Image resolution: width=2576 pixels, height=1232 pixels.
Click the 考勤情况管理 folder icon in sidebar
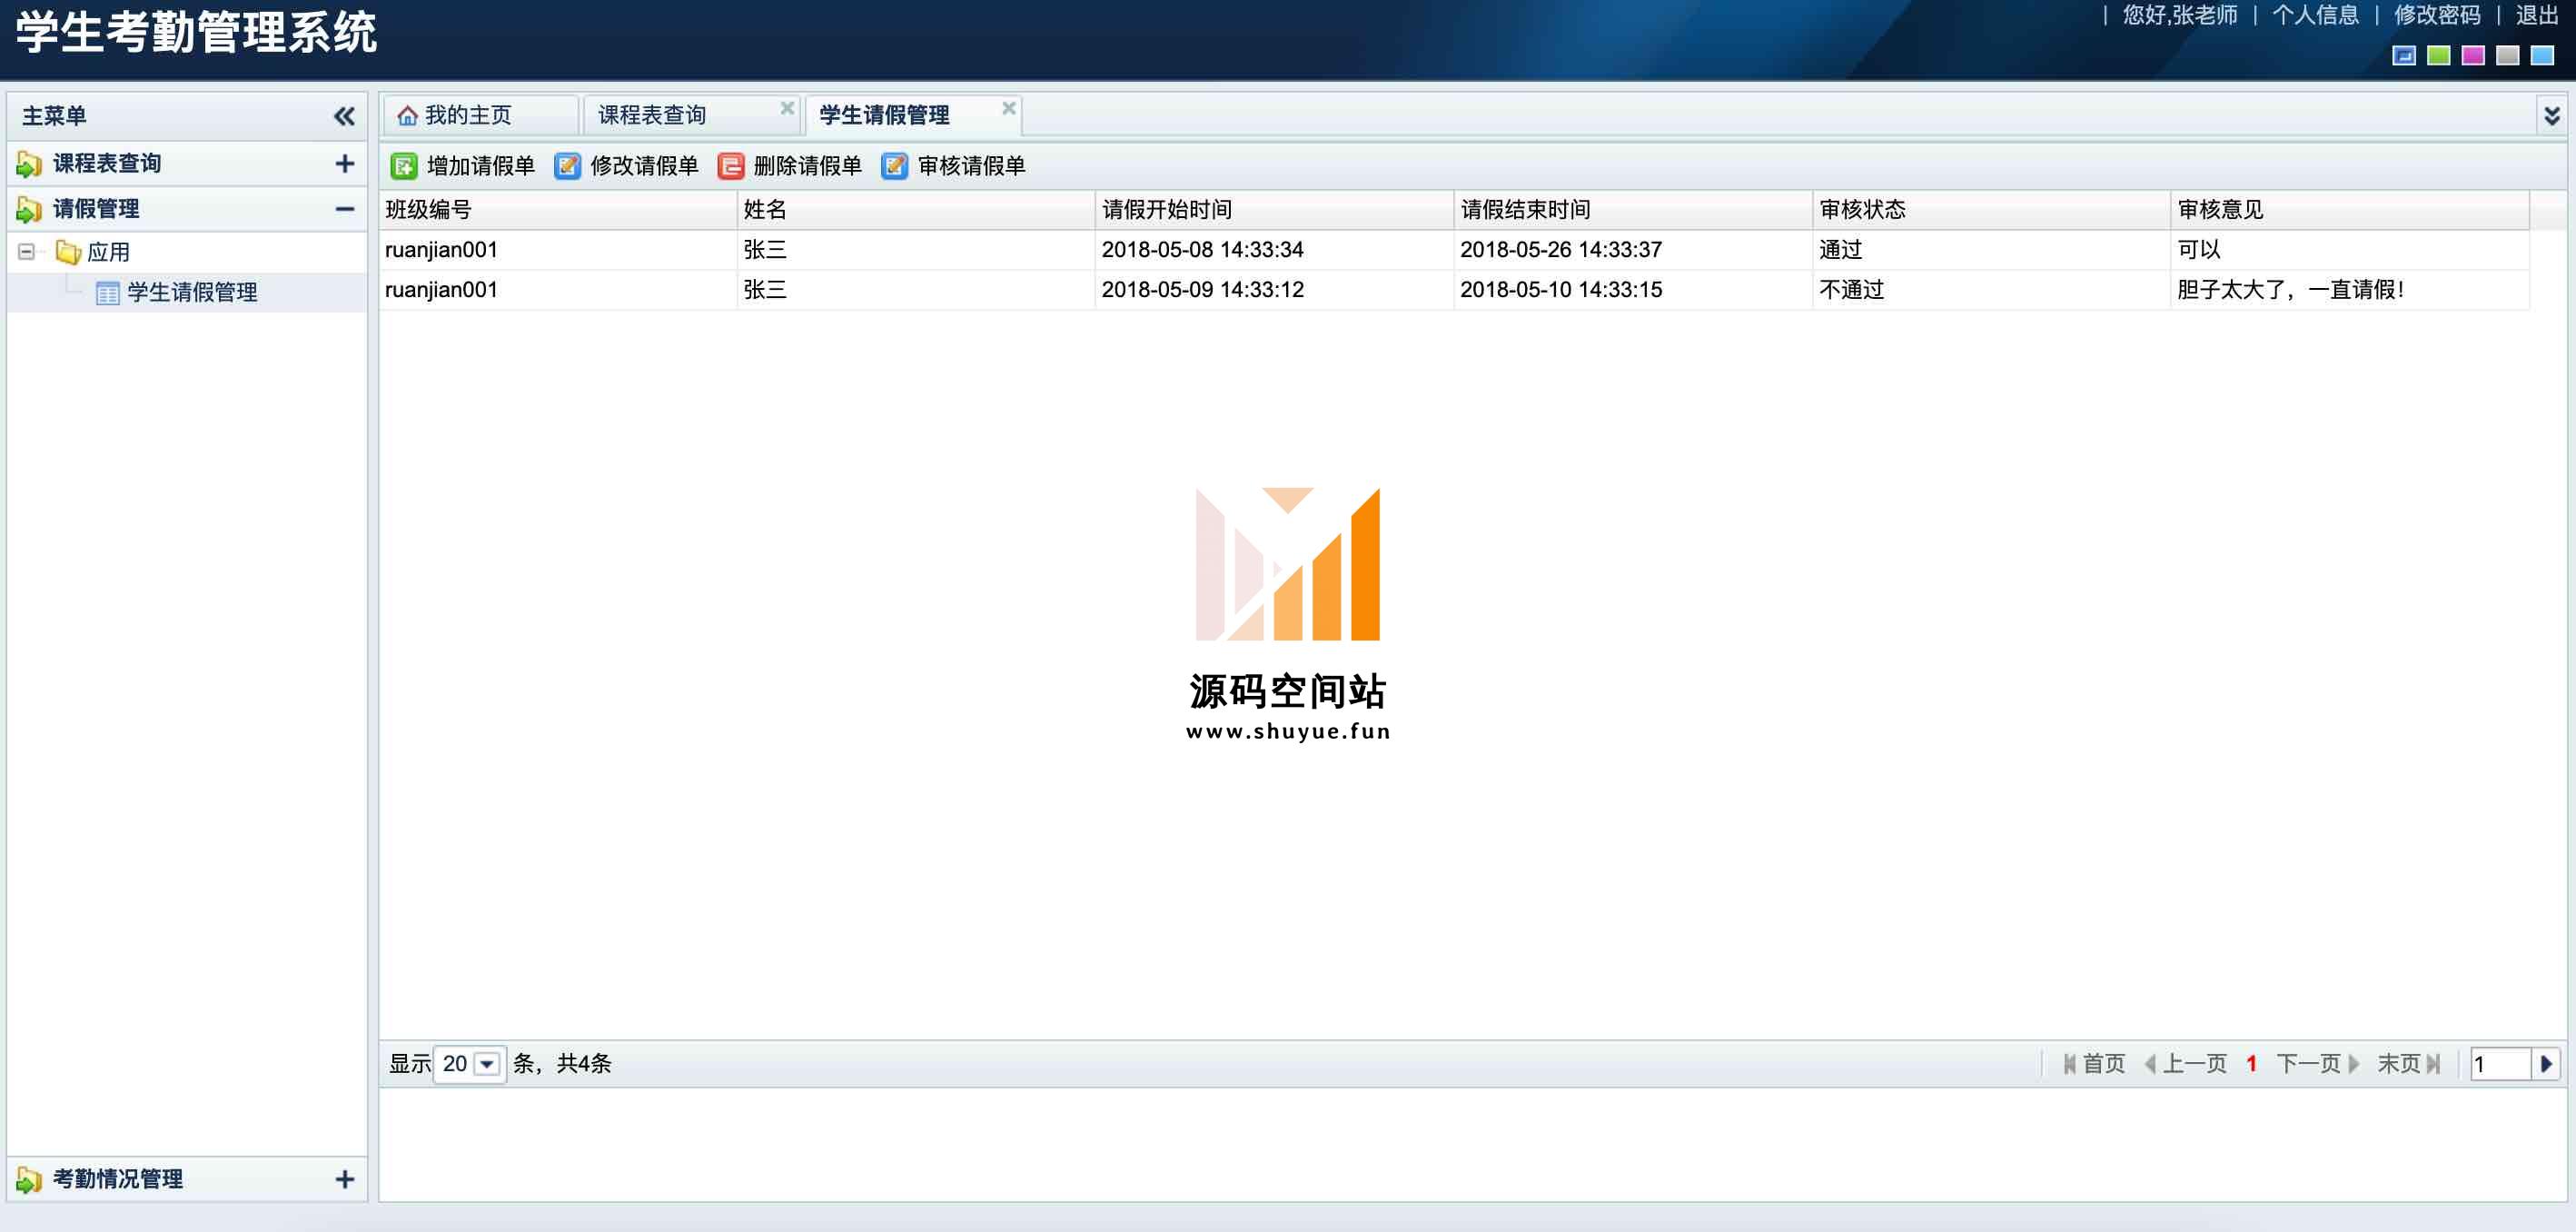[29, 1180]
